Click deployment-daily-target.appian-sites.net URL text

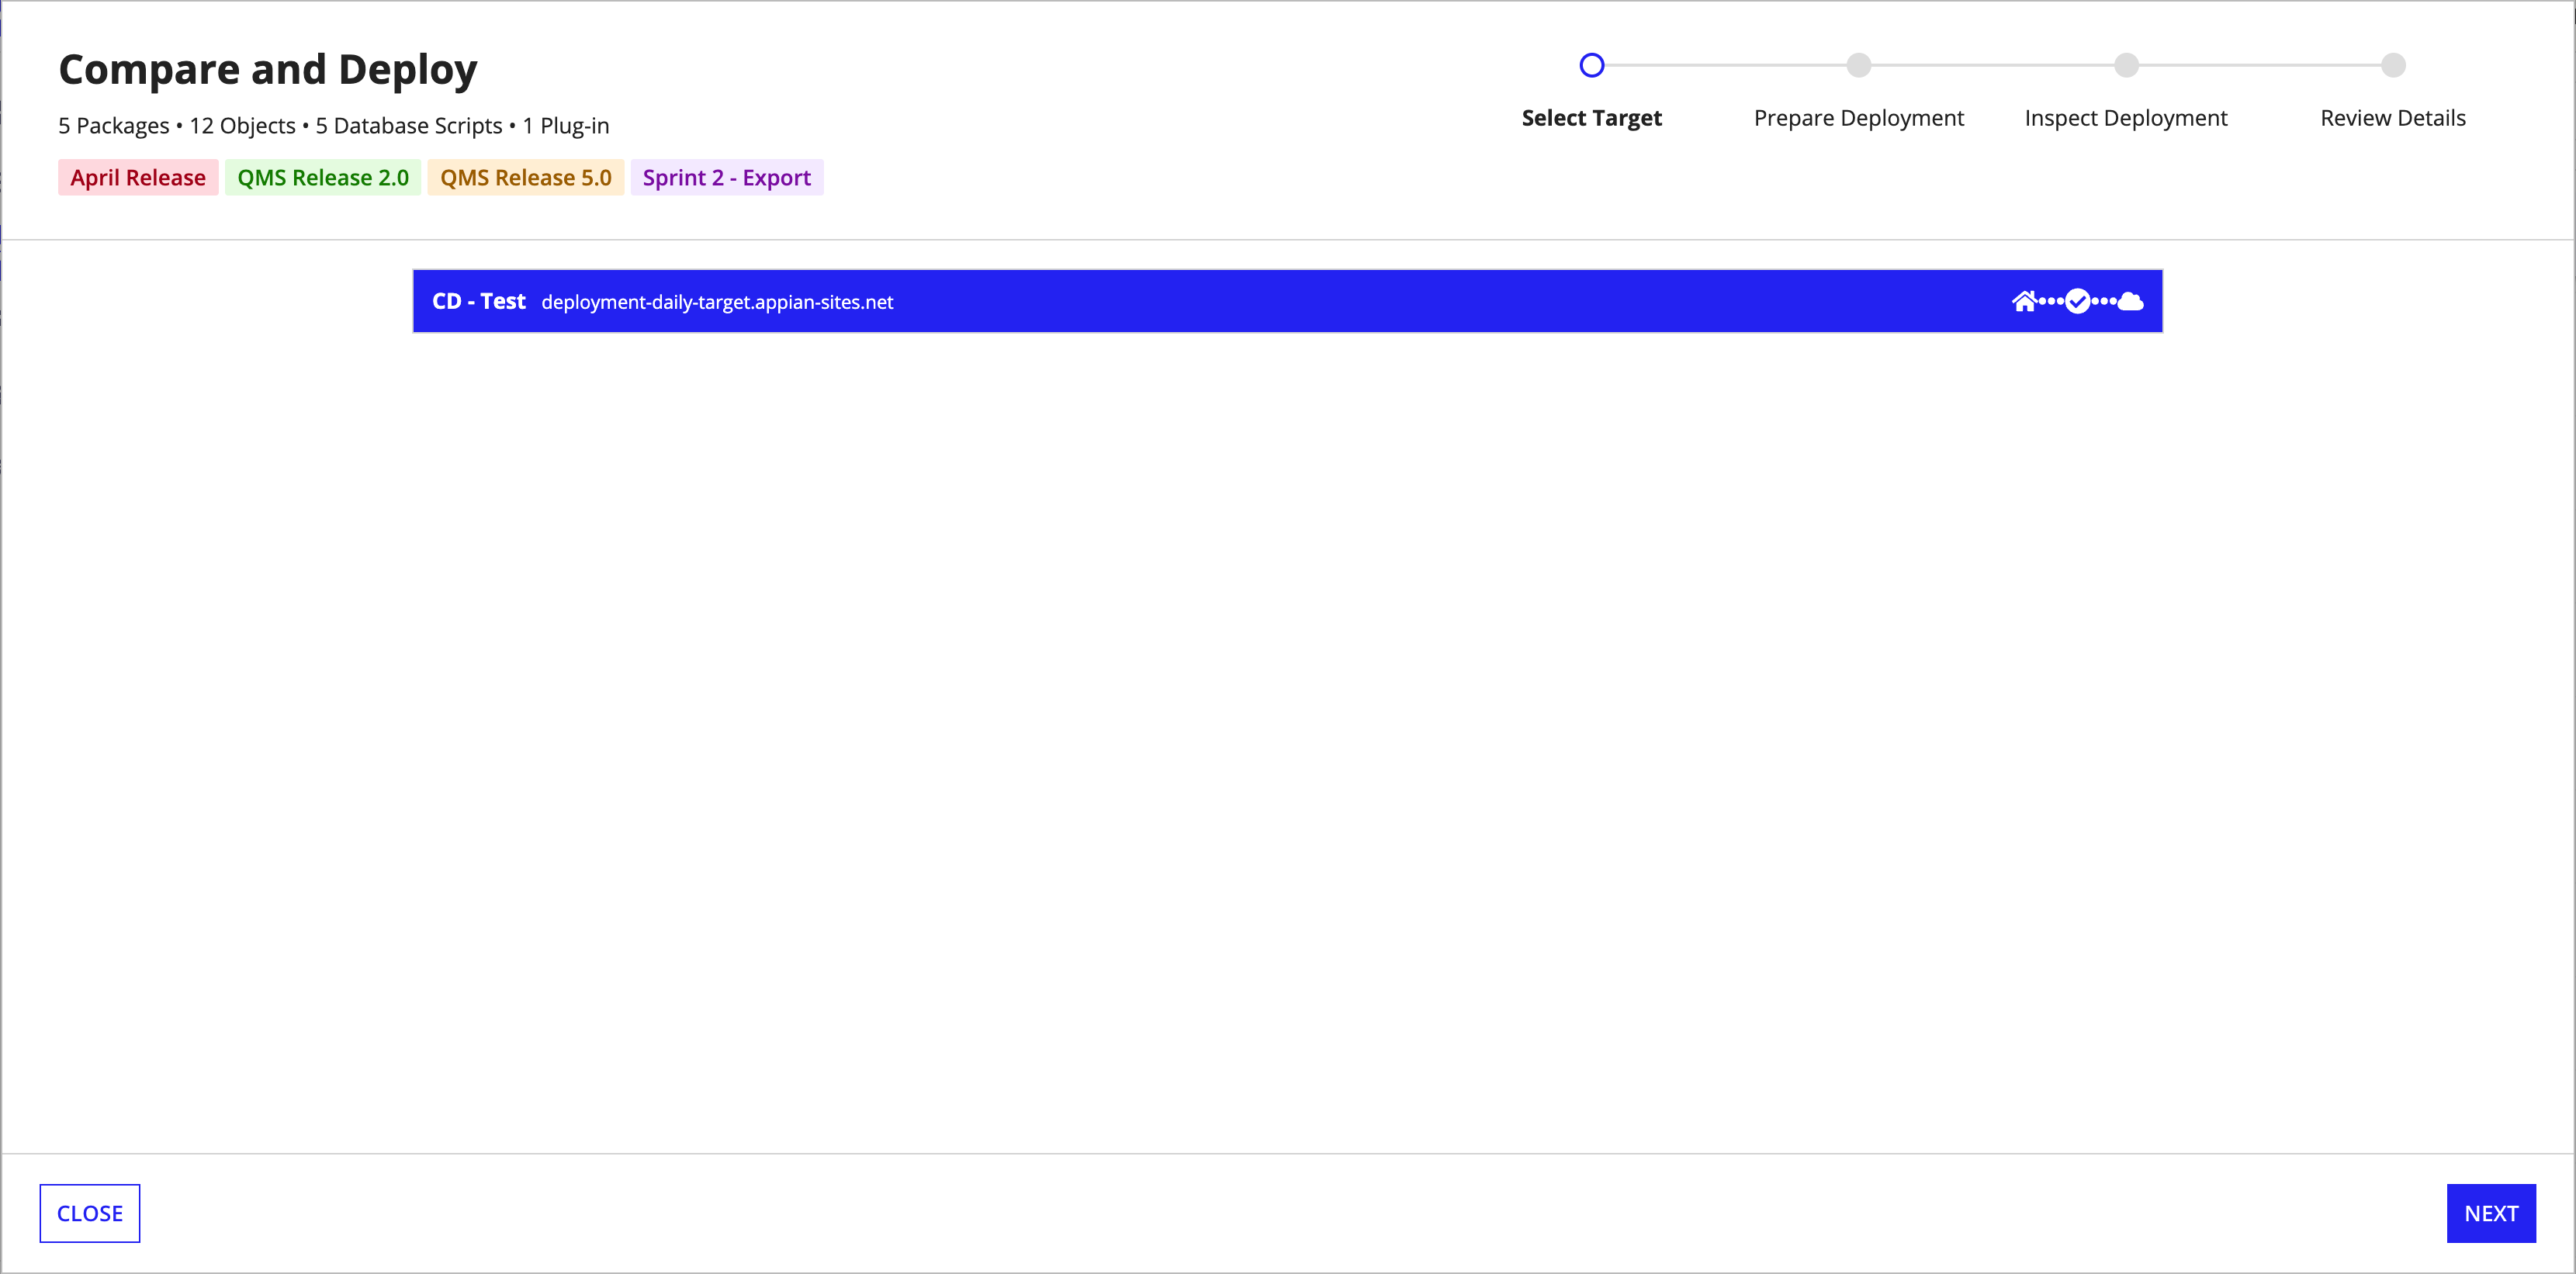point(717,302)
